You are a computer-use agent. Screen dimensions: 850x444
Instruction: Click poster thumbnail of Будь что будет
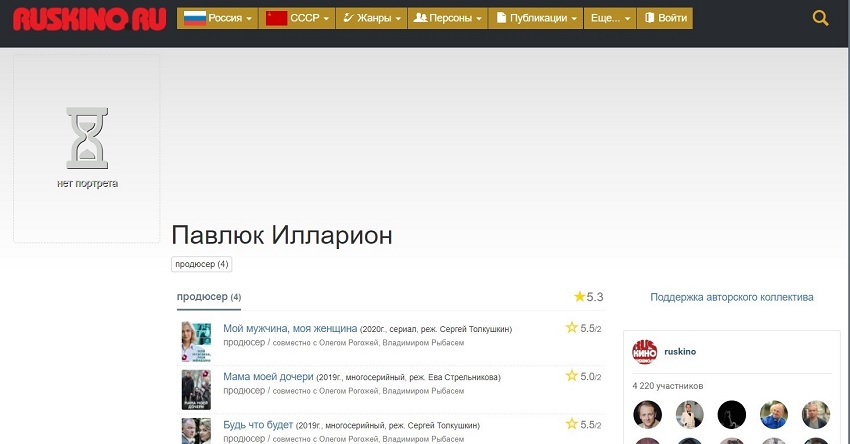(196, 431)
